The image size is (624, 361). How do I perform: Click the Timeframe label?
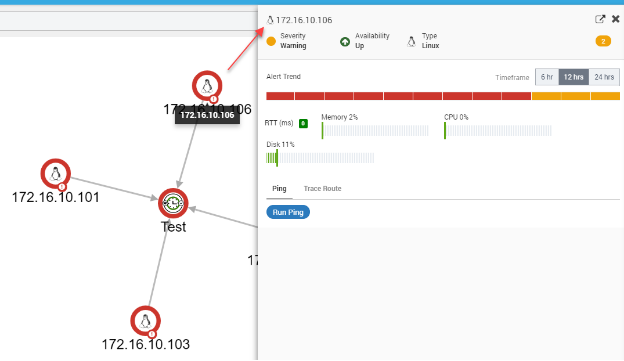[512, 77]
